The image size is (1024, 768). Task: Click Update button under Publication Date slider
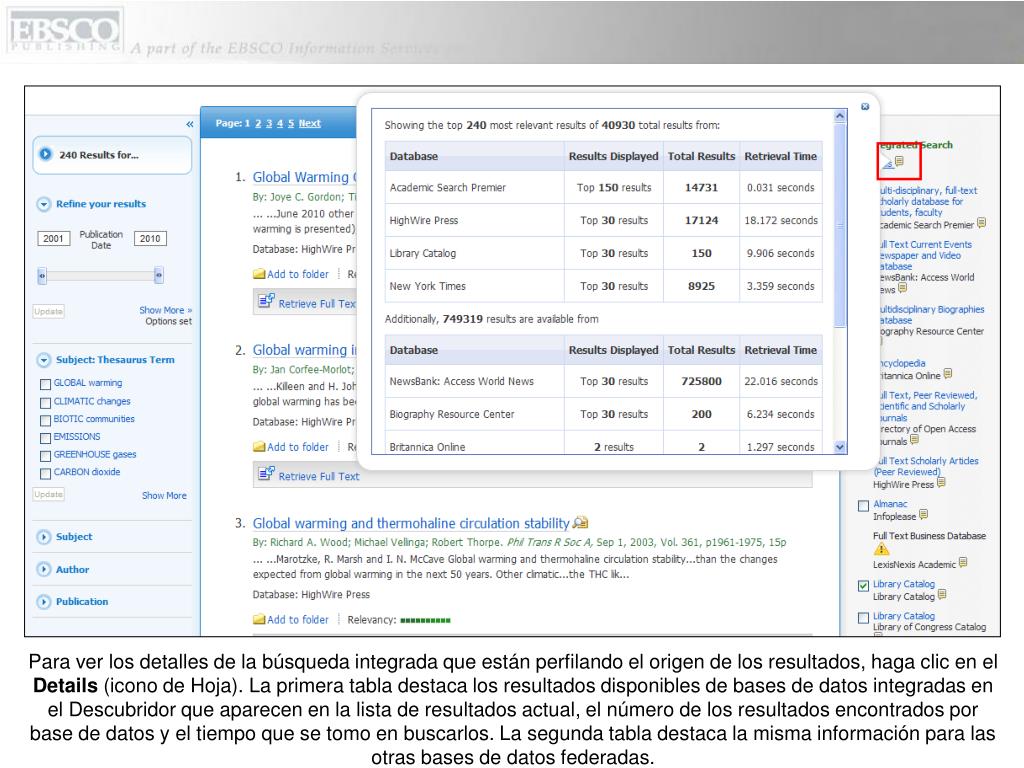point(48,312)
